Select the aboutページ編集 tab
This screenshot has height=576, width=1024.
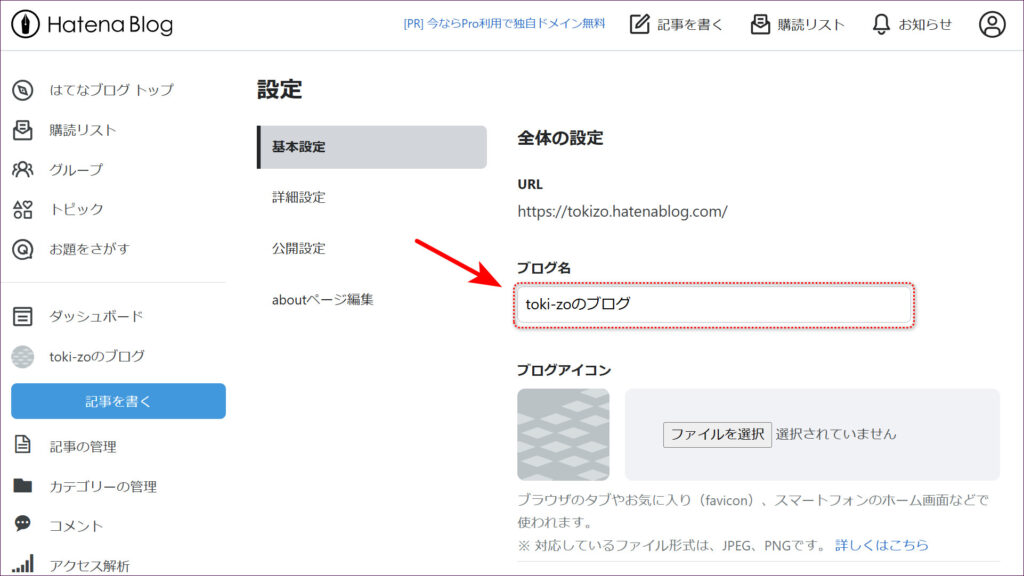click(322, 299)
